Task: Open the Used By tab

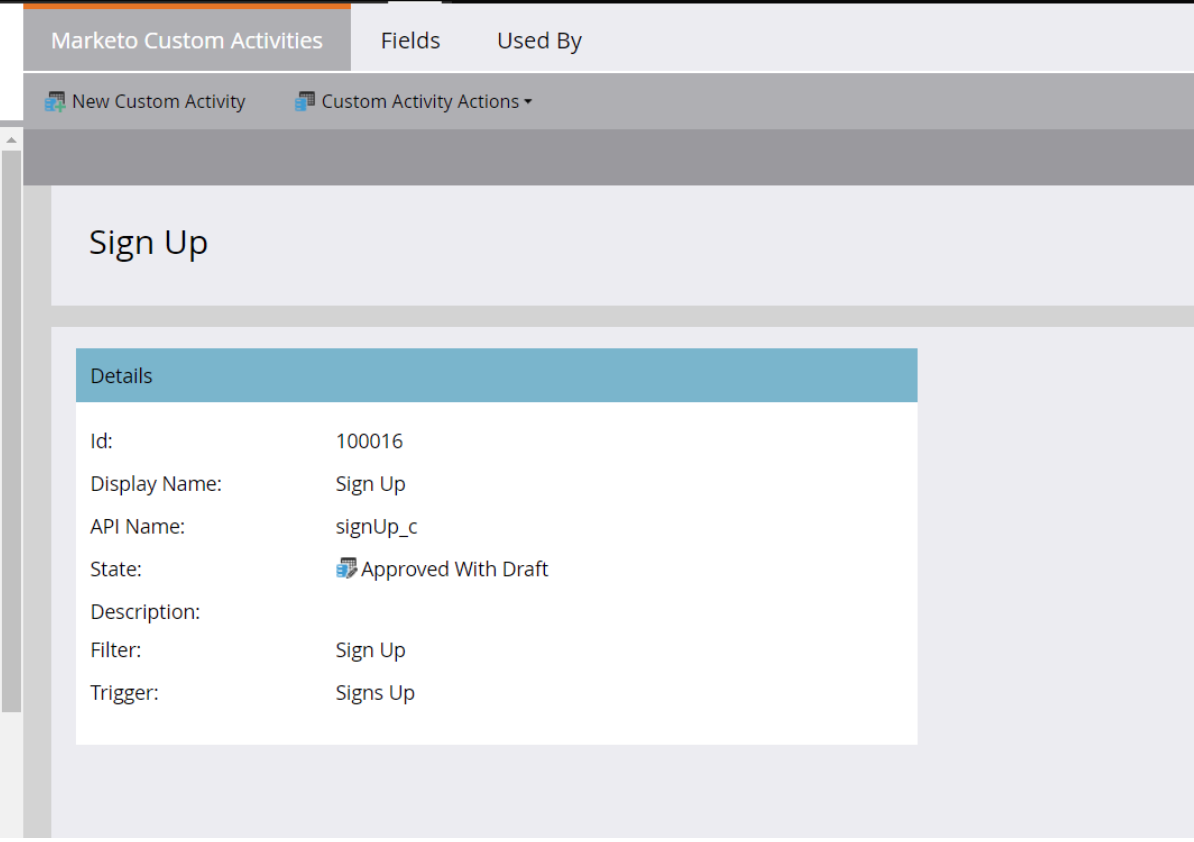Action: [x=538, y=40]
